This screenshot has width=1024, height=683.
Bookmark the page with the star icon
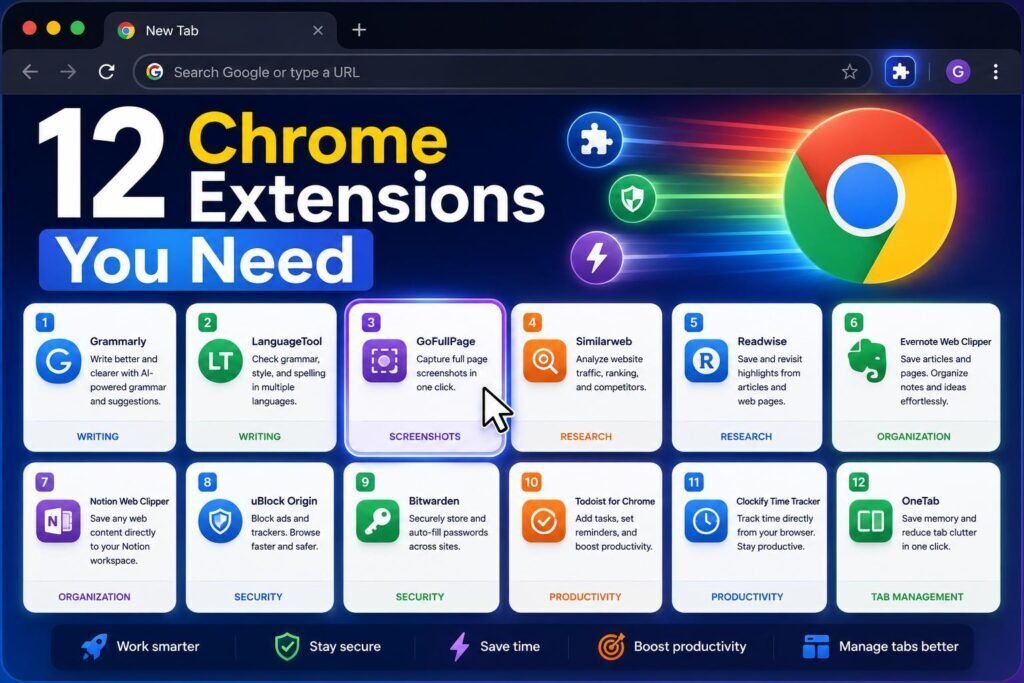[x=849, y=72]
